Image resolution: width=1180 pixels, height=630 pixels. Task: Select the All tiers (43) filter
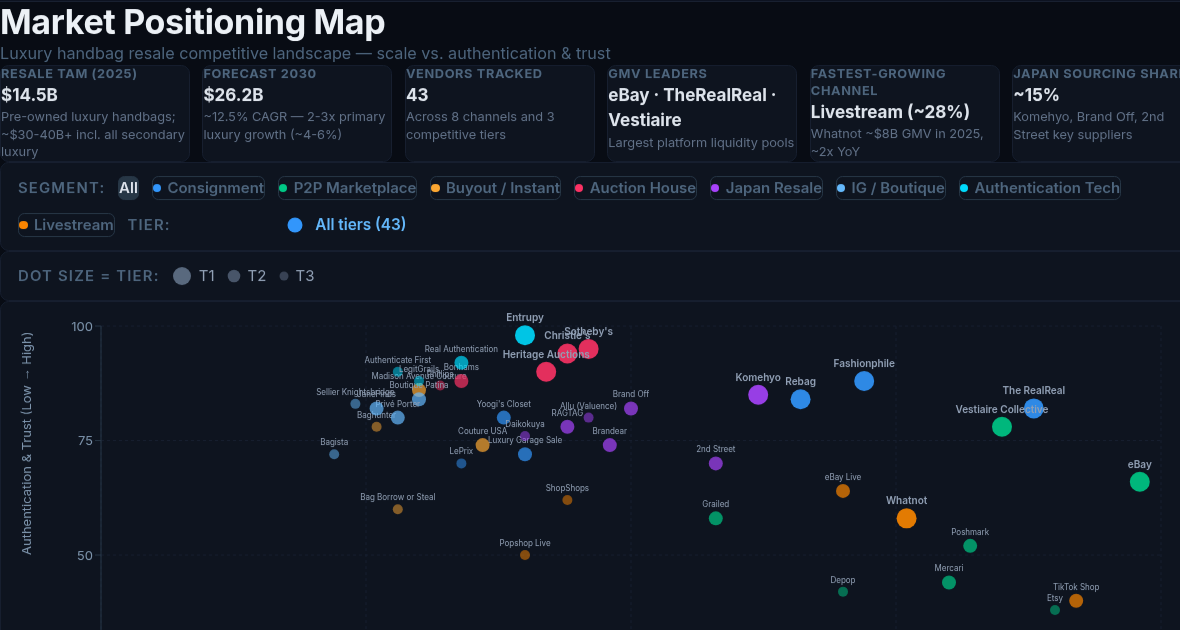pyautogui.click(x=347, y=224)
